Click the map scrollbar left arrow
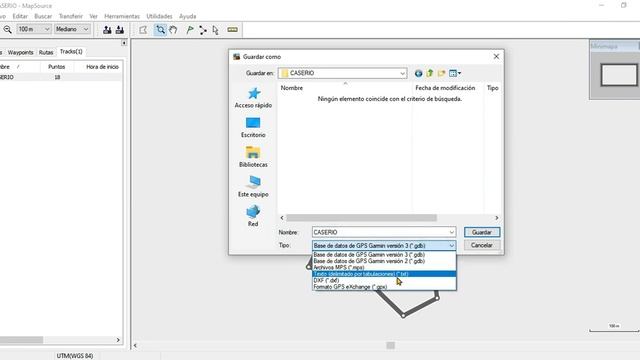The image size is (640, 360). (x=135, y=346)
